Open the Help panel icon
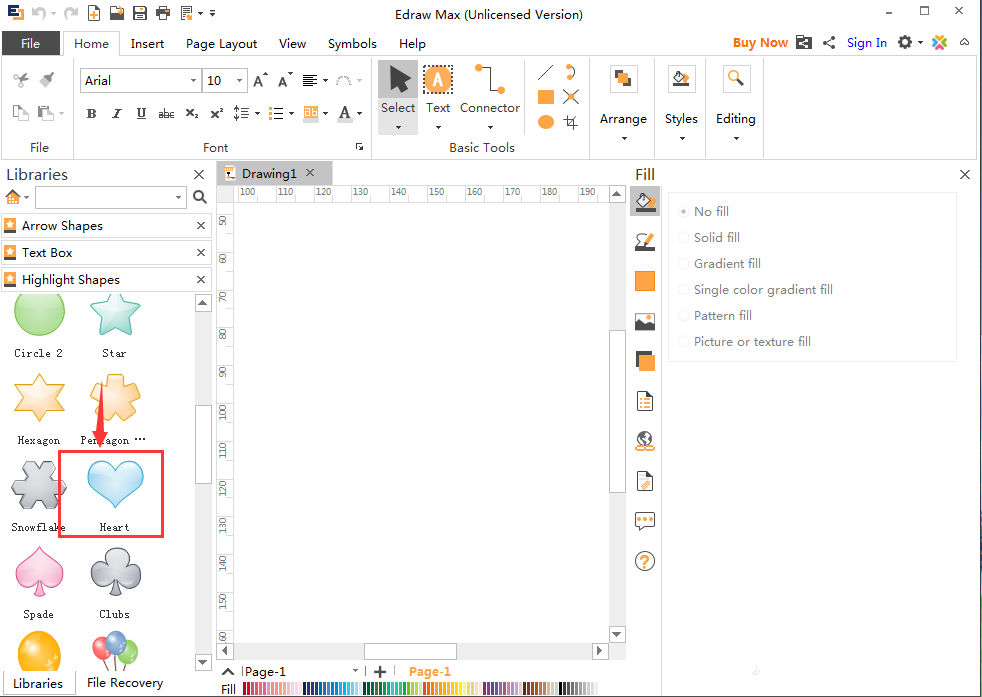Viewport: 982px width, 697px height. point(644,561)
